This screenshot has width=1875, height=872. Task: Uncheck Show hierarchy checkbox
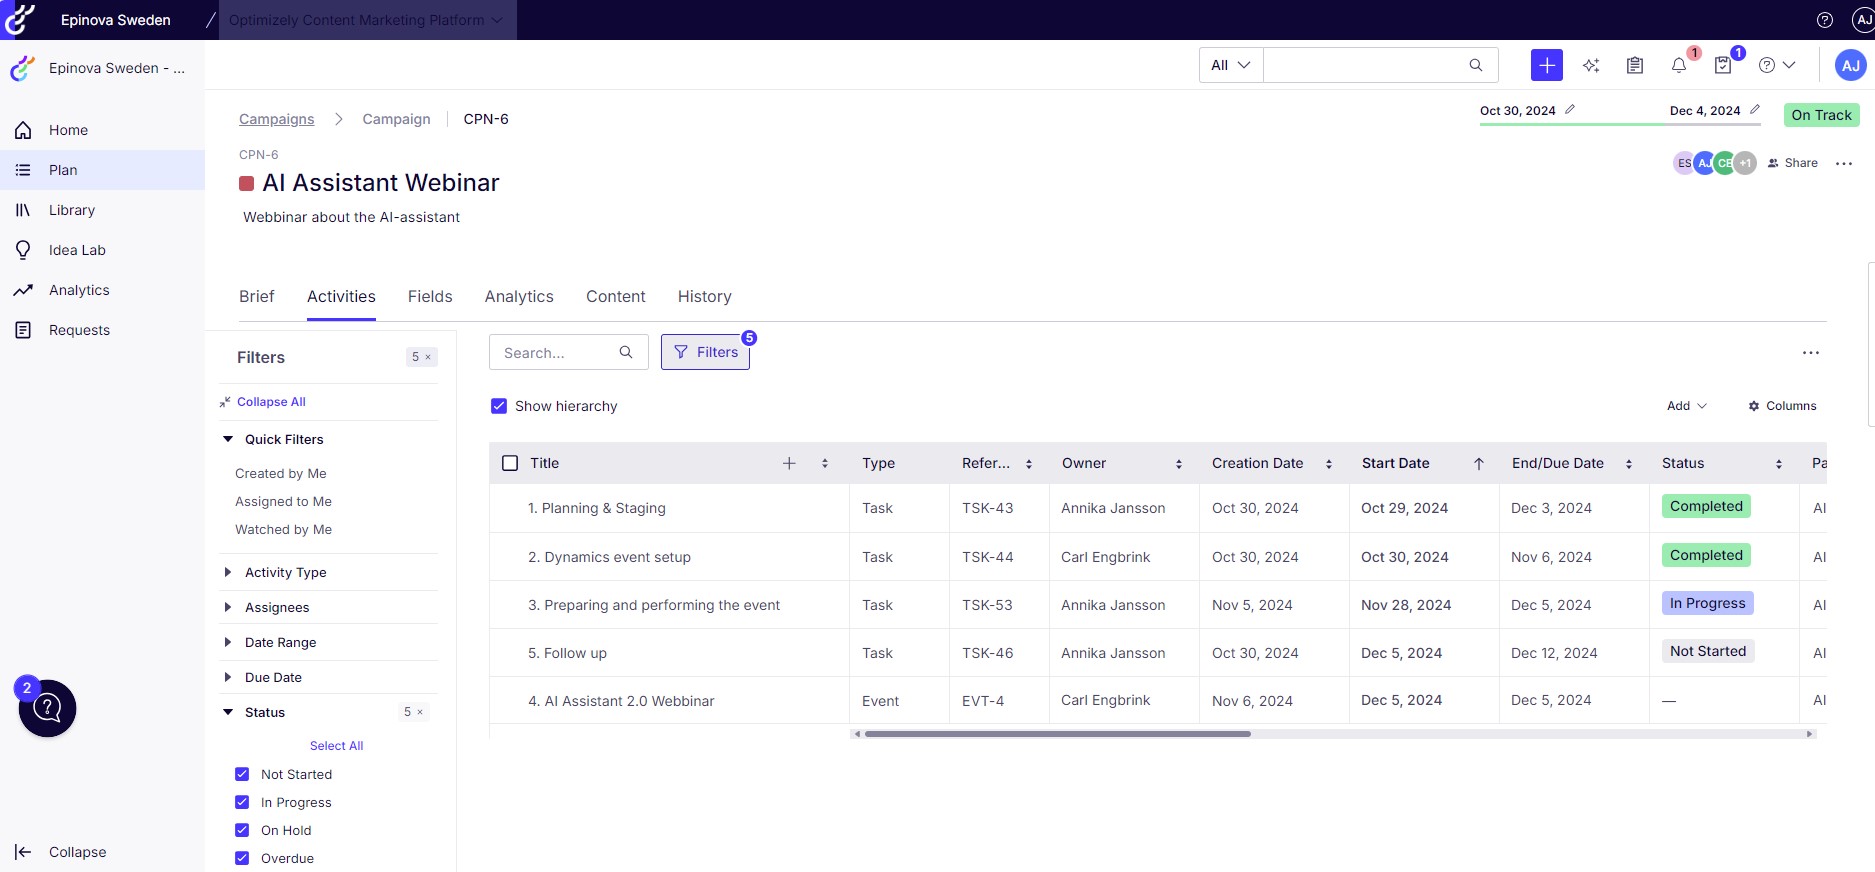click(499, 406)
